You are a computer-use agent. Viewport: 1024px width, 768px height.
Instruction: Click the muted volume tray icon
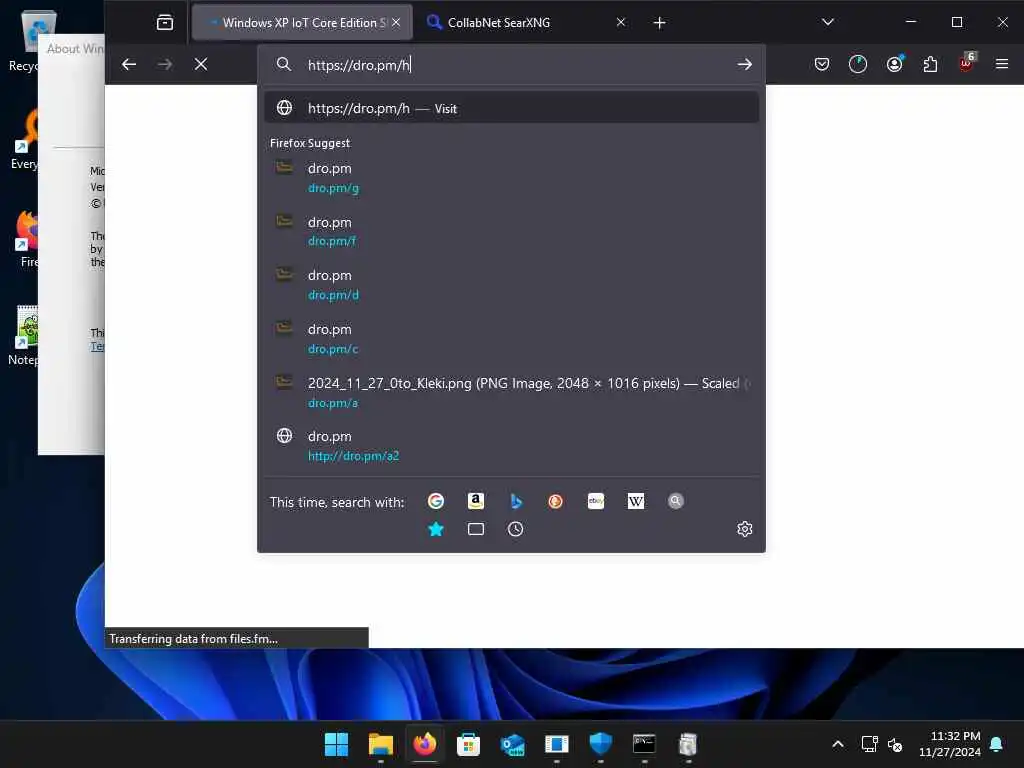pos(895,744)
